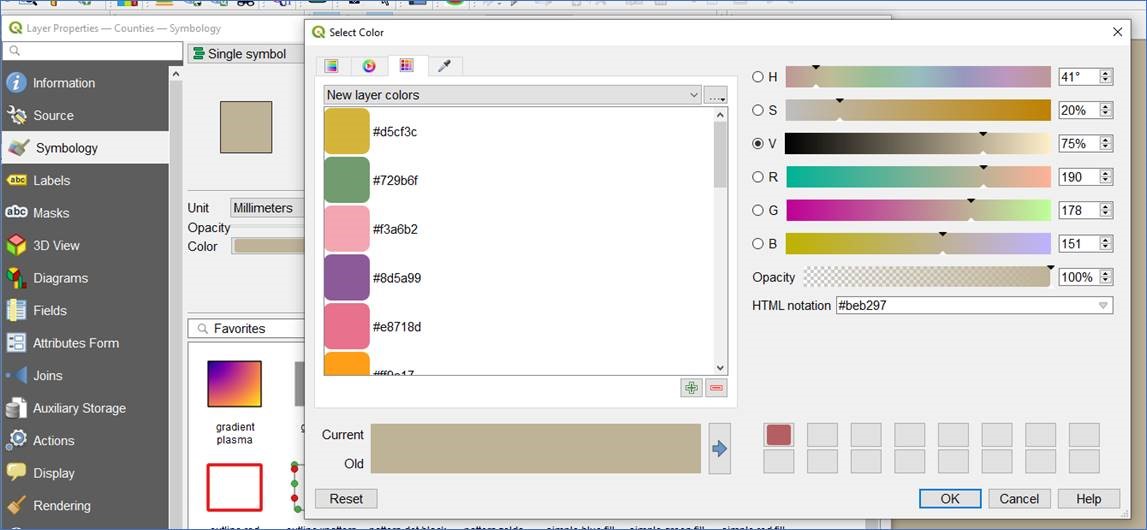Open Labels page in Layer Properties
This screenshot has height=530, width=1147.
tap(85, 181)
